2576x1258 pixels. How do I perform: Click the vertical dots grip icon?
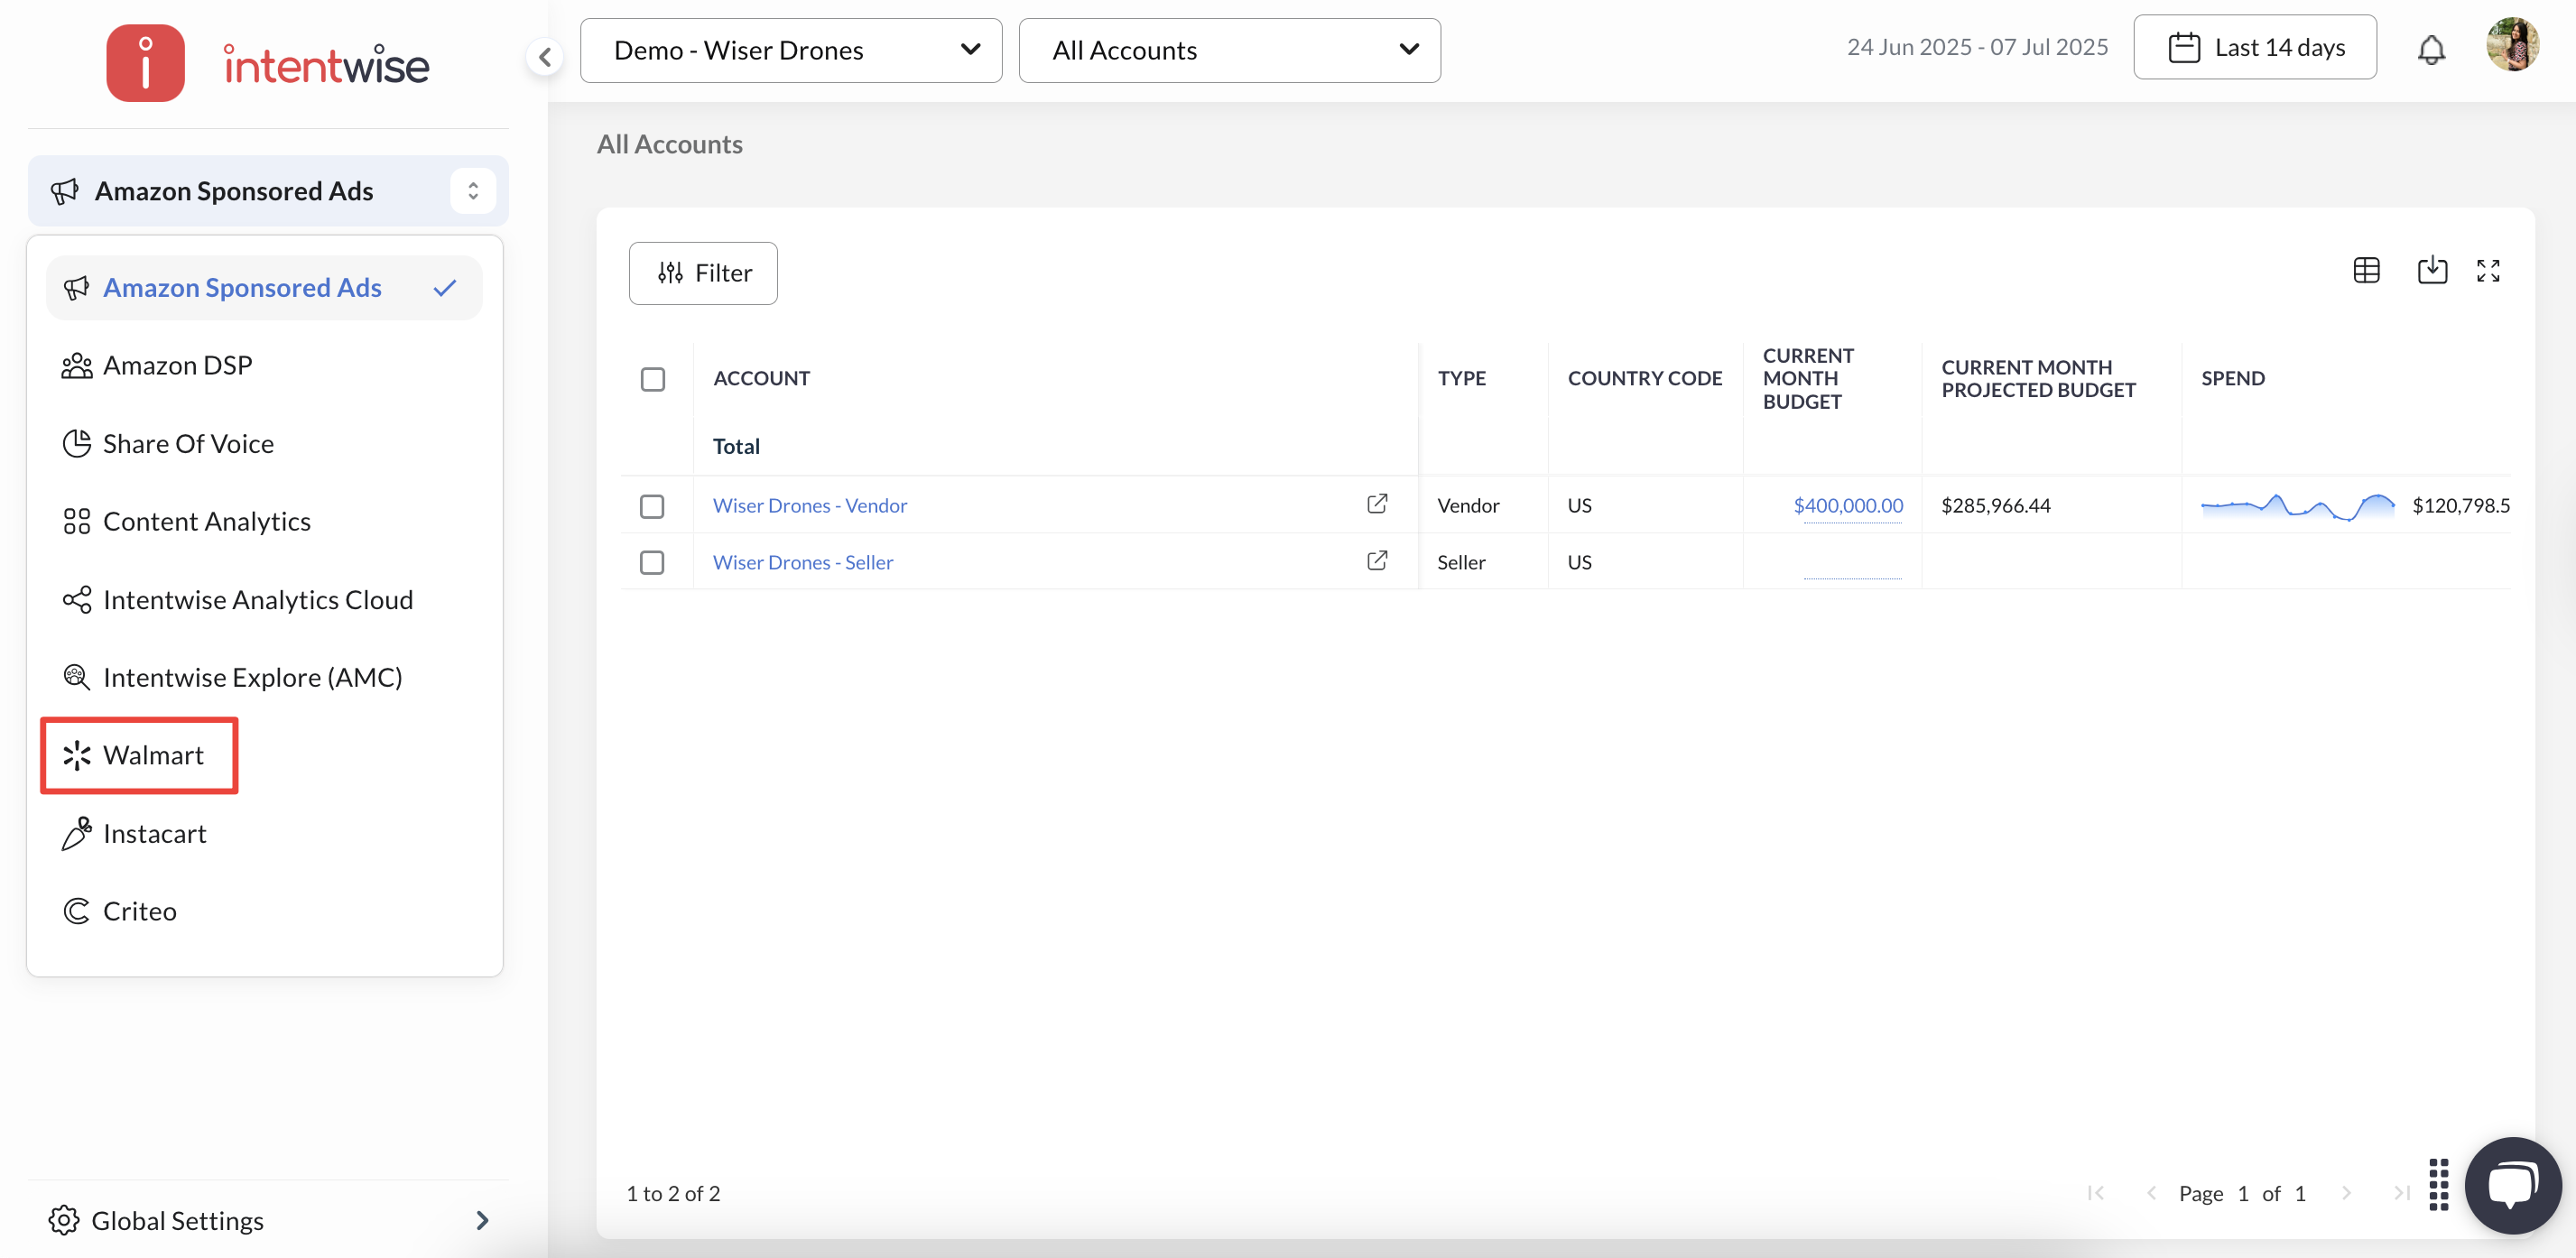click(2438, 1184)
